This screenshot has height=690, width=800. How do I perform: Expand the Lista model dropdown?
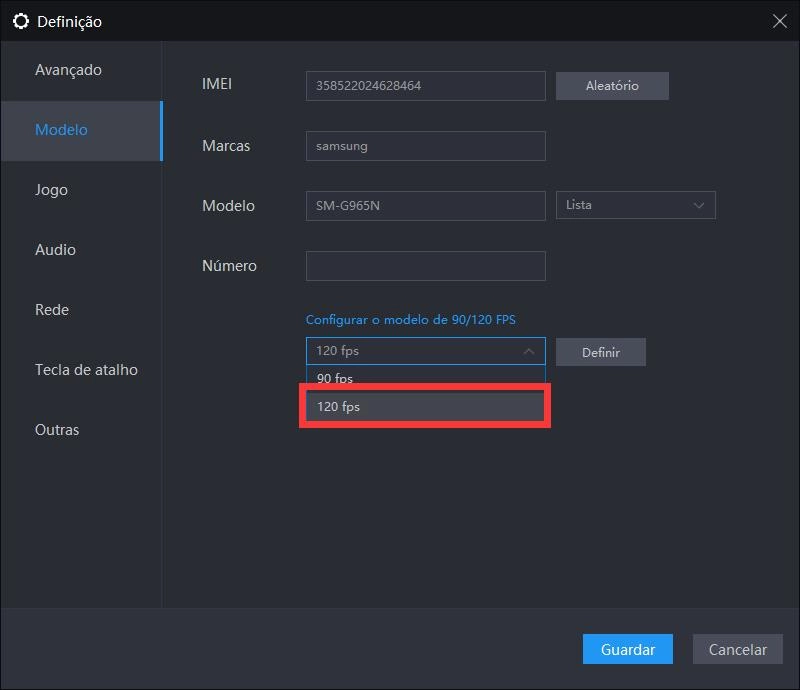tap(635, 205)
